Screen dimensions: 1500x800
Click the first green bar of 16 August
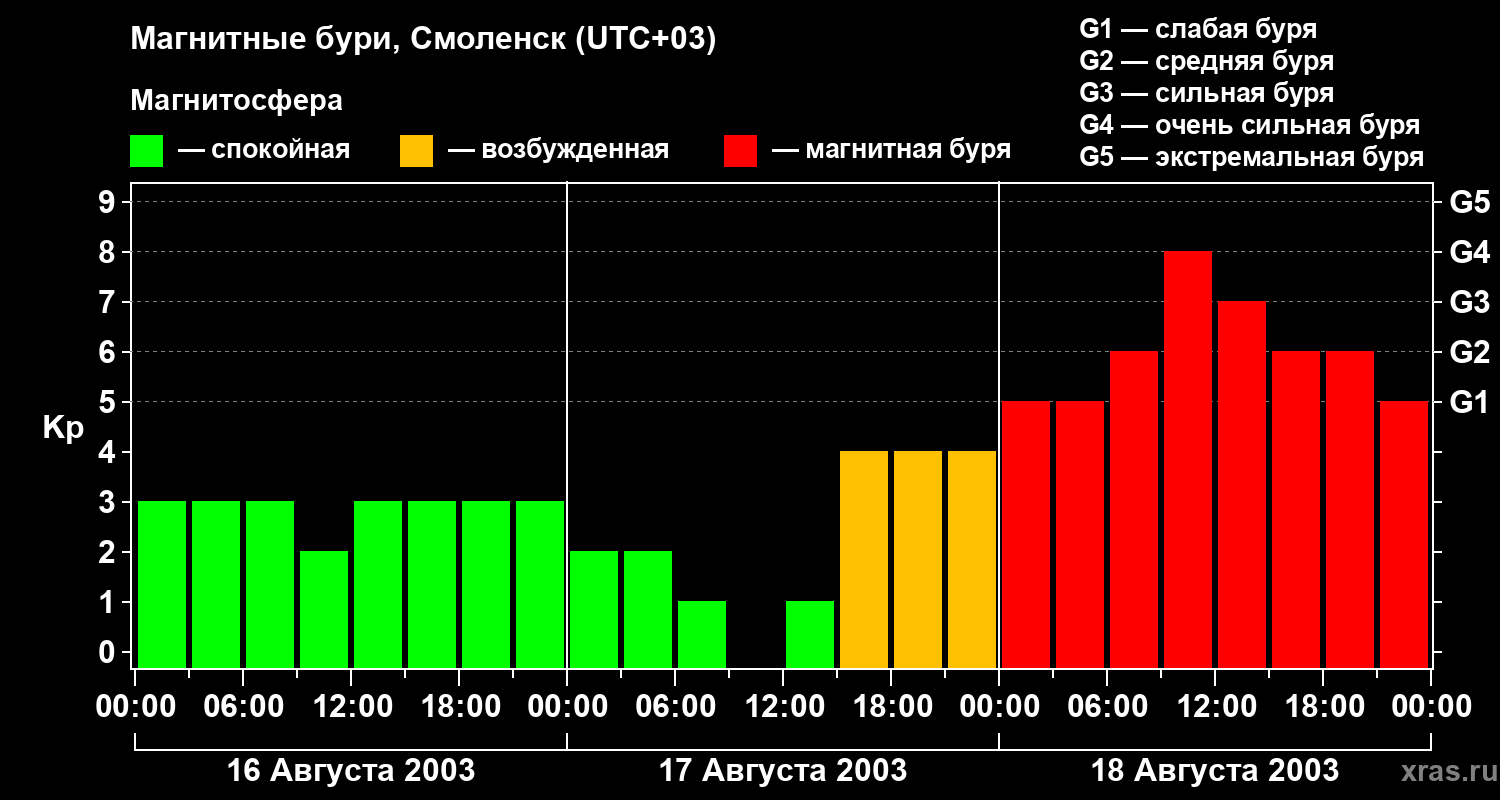click(x=162, y=585)
